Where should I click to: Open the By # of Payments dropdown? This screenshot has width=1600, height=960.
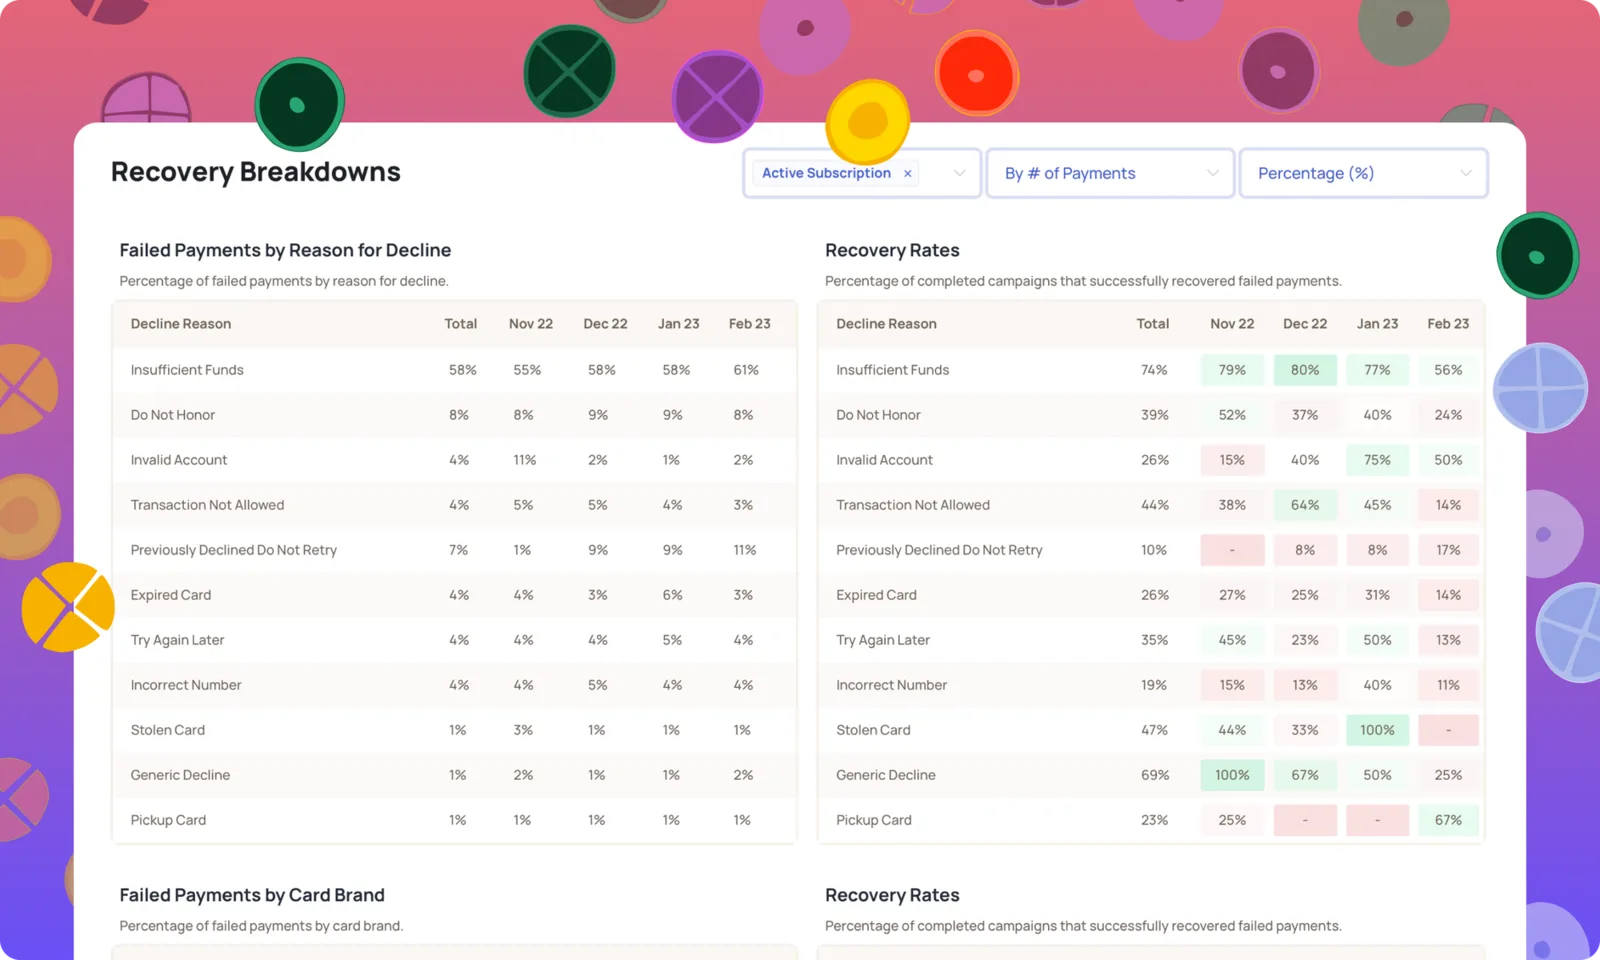pos(1110,173)
